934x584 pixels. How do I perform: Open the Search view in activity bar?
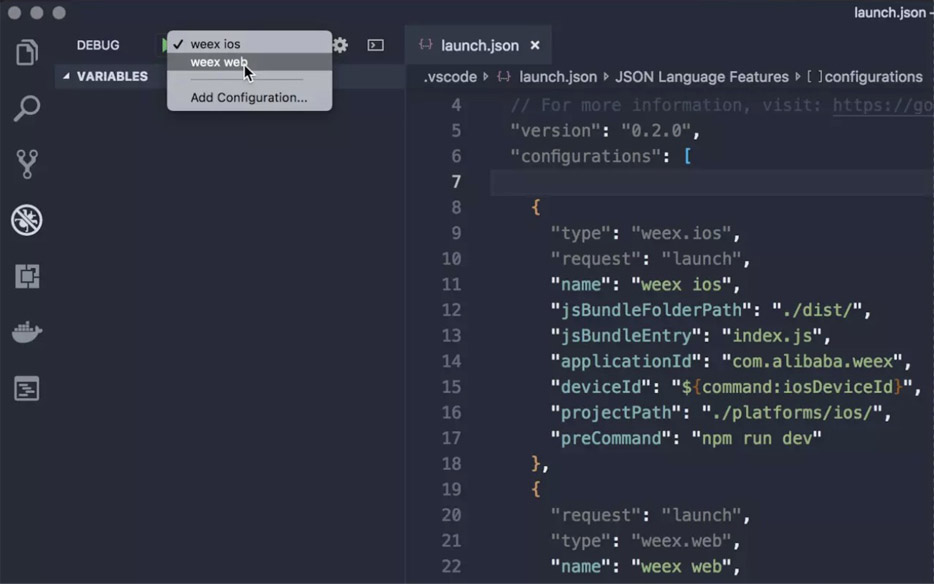tap(27, 108)
